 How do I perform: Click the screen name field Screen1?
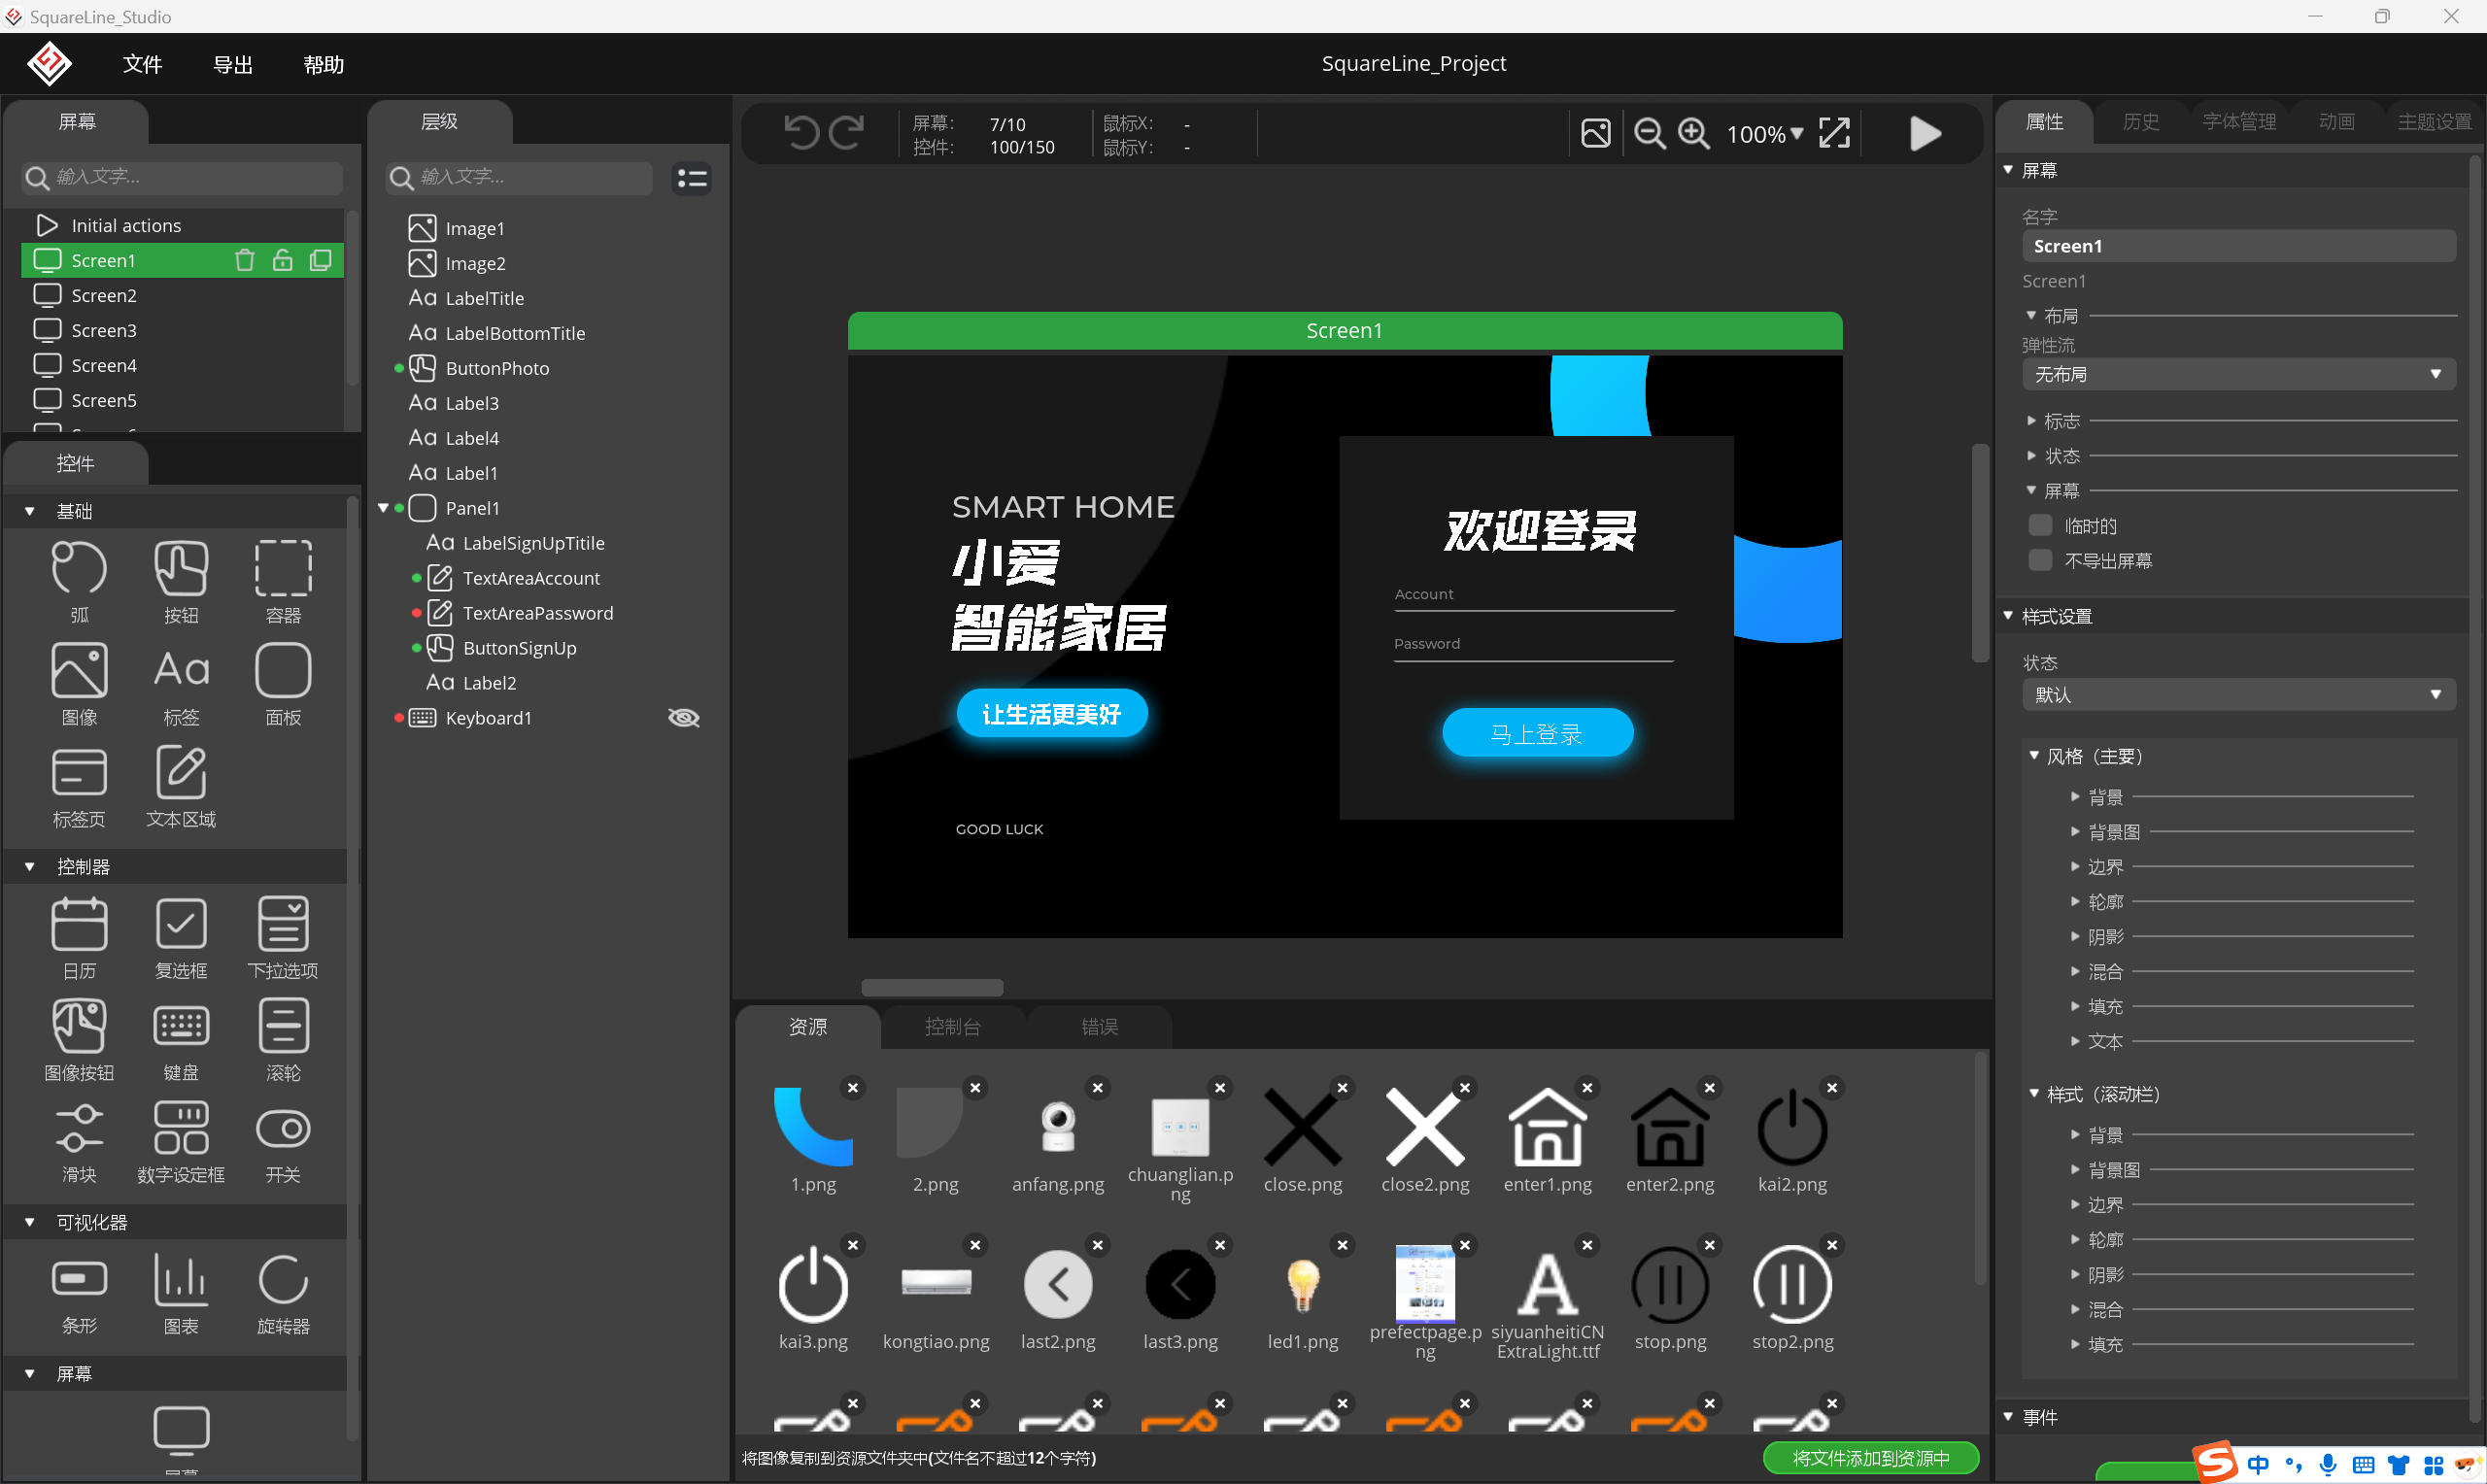(2238, 247)
